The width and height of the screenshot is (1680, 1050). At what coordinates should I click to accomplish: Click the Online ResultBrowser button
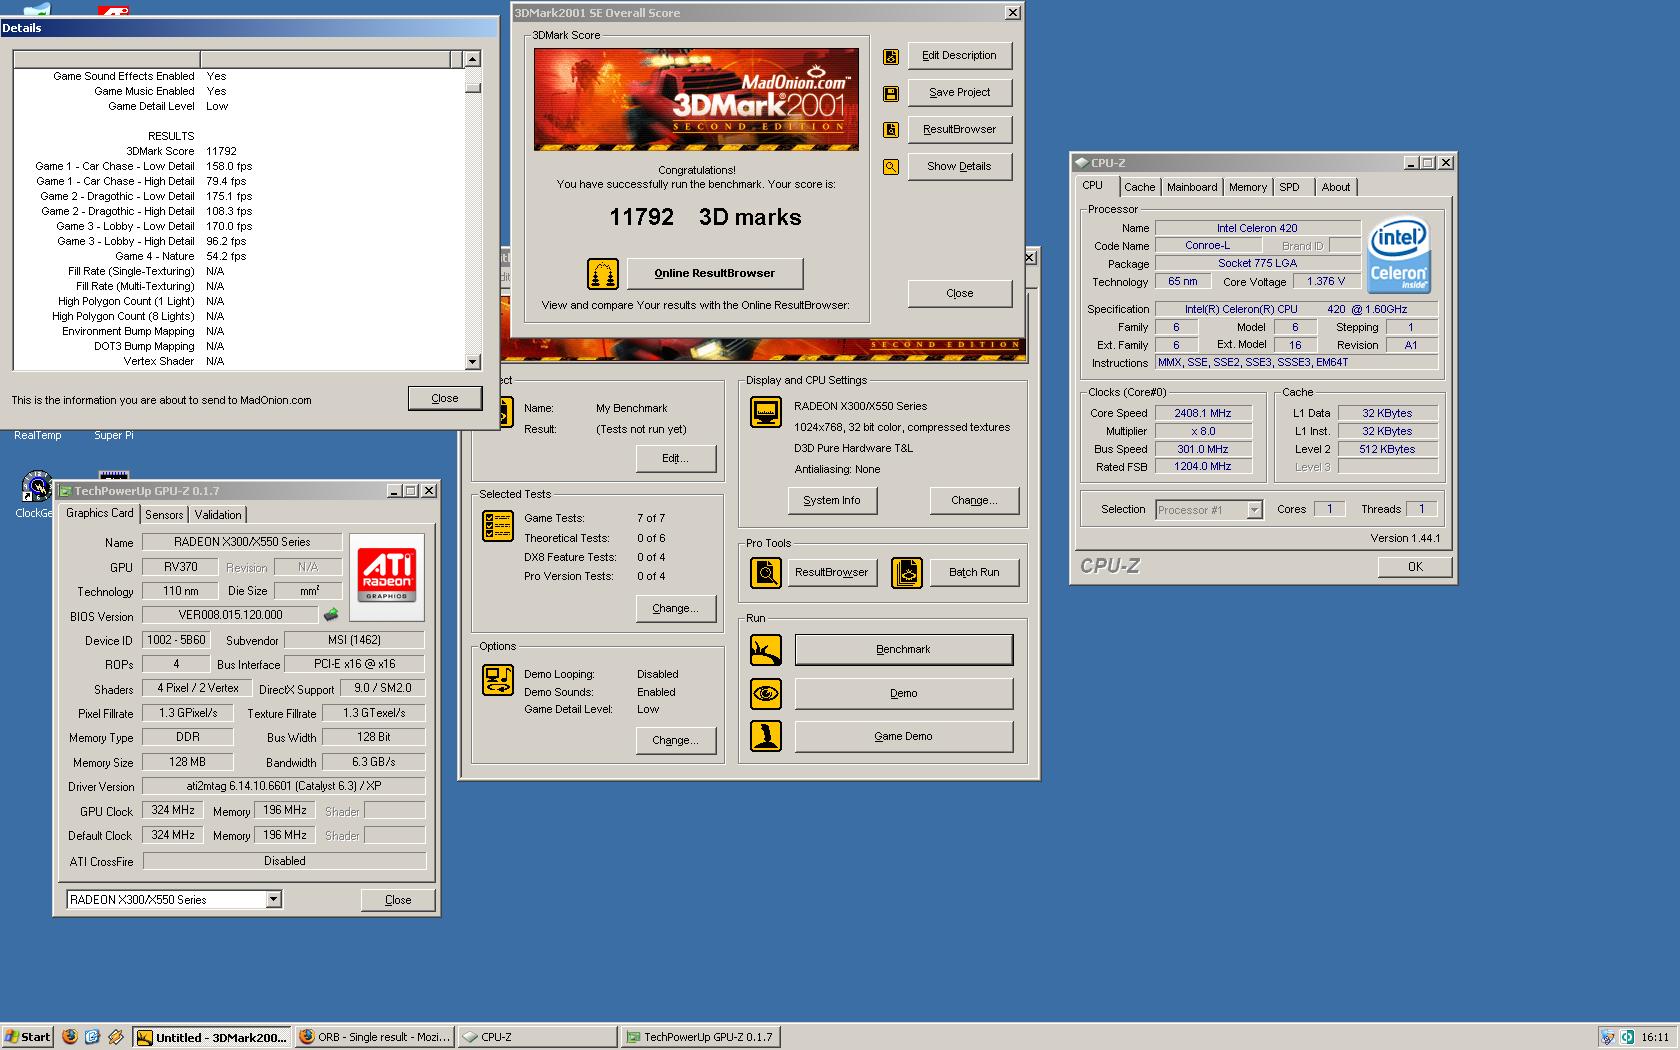715,273
